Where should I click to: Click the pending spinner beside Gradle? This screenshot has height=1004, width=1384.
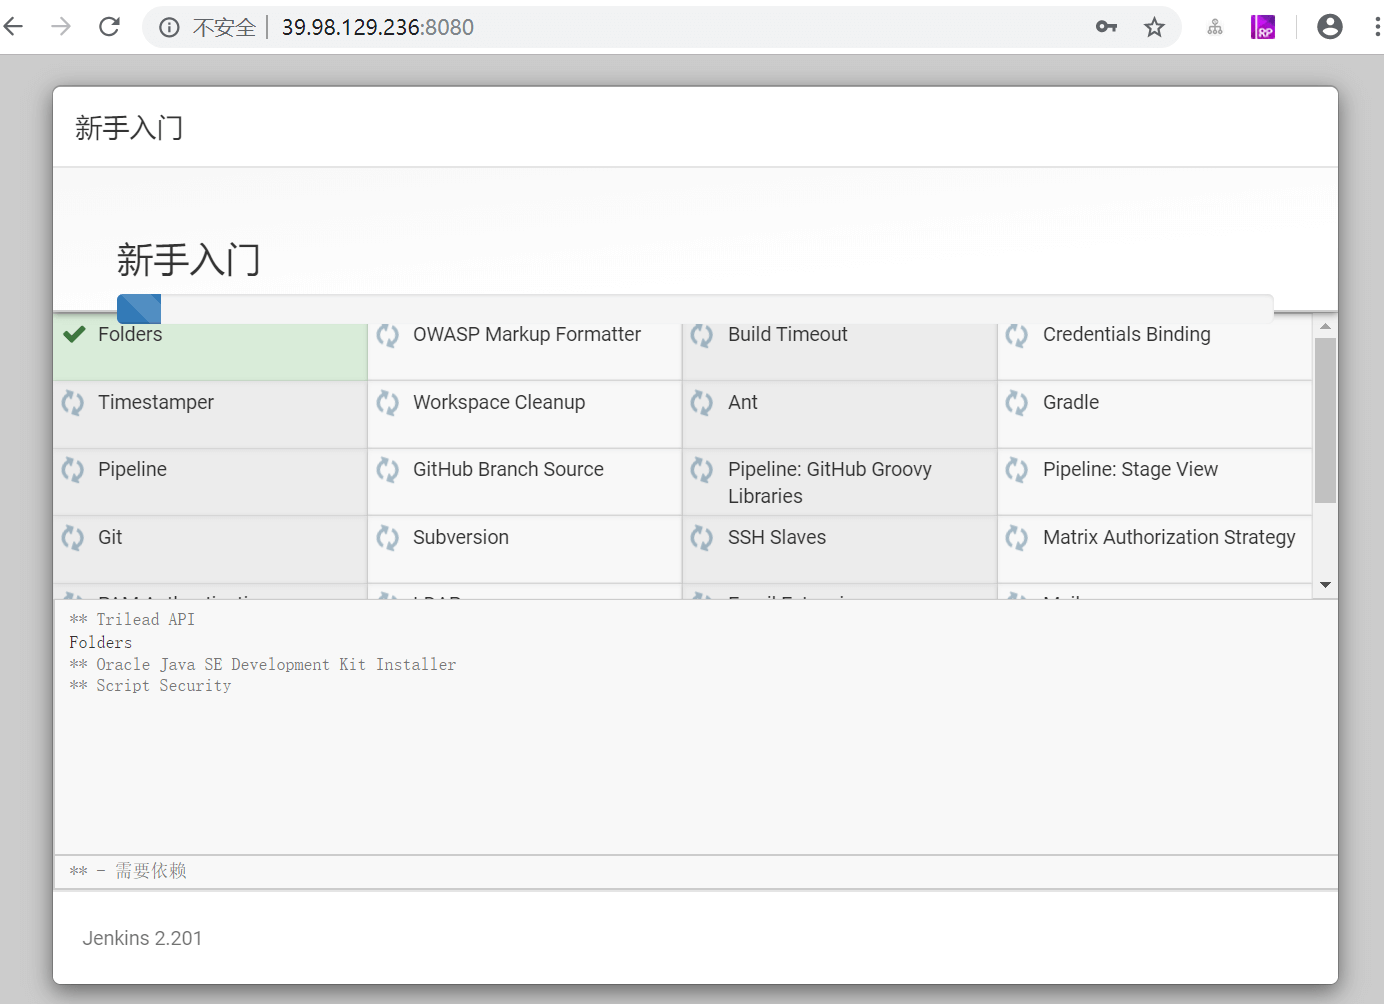coord(1017,403)
